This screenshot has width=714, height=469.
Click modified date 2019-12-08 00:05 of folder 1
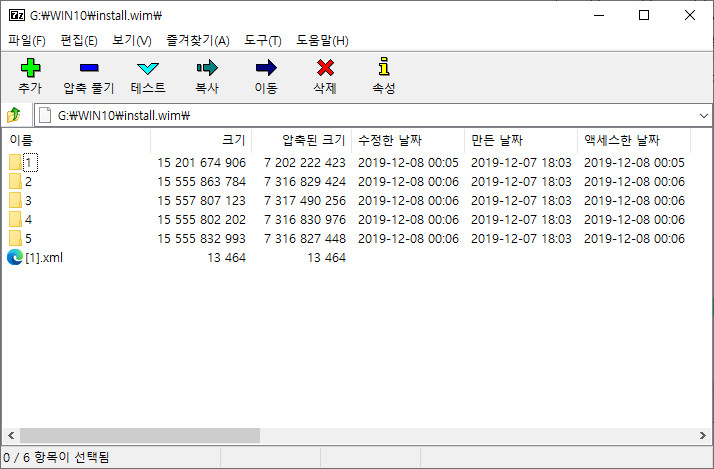(x=408, y=163)
